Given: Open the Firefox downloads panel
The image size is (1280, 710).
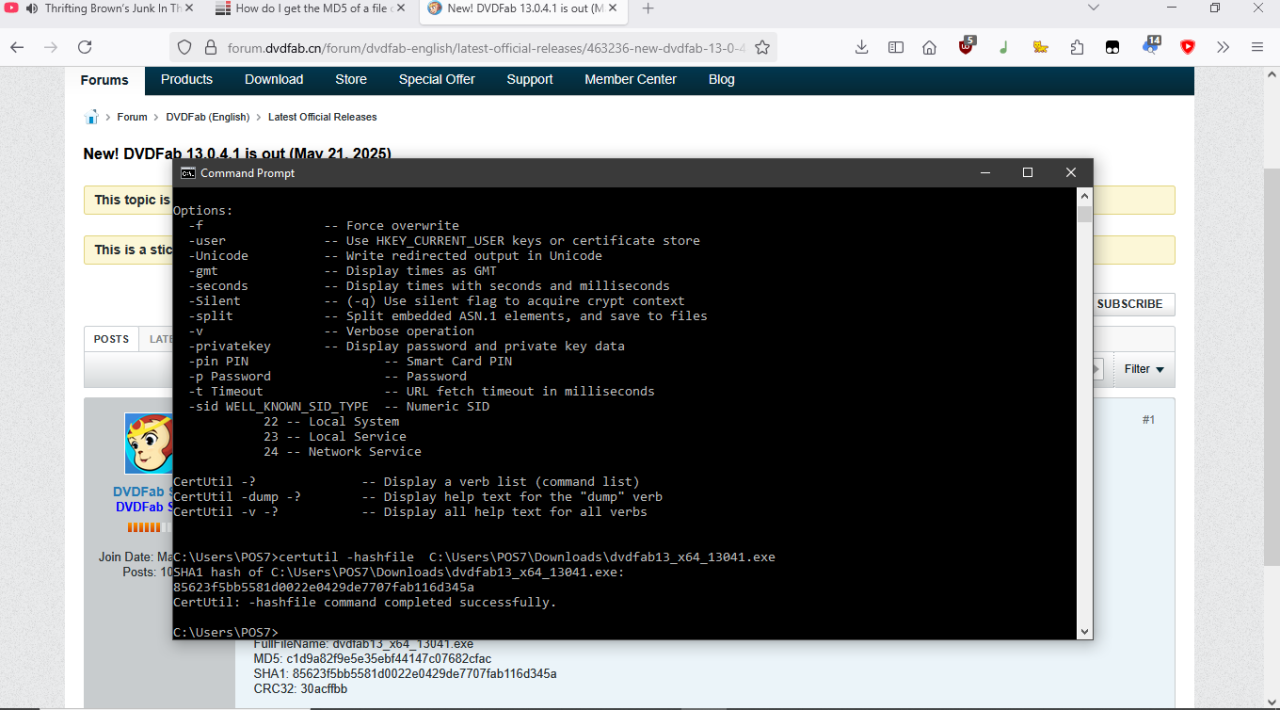Looking at the screenshot, I should coord(862,47).
